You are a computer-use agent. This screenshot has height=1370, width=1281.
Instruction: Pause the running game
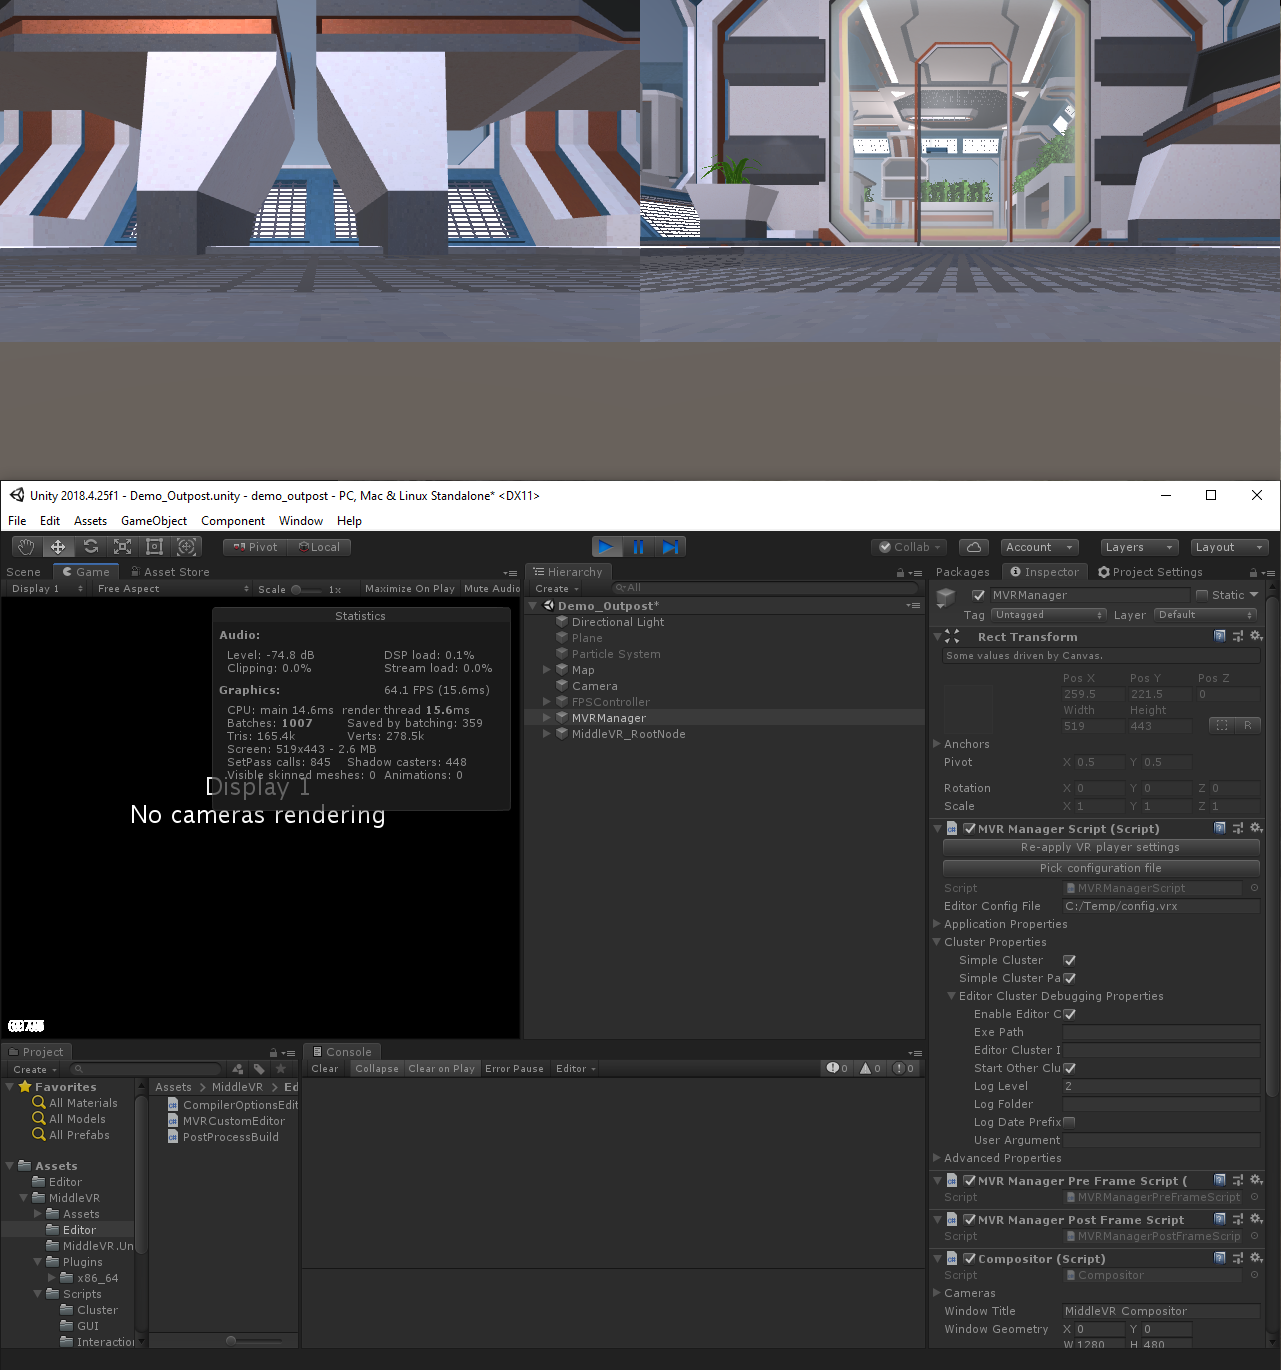pyautogui.click(x=638, y=547)
